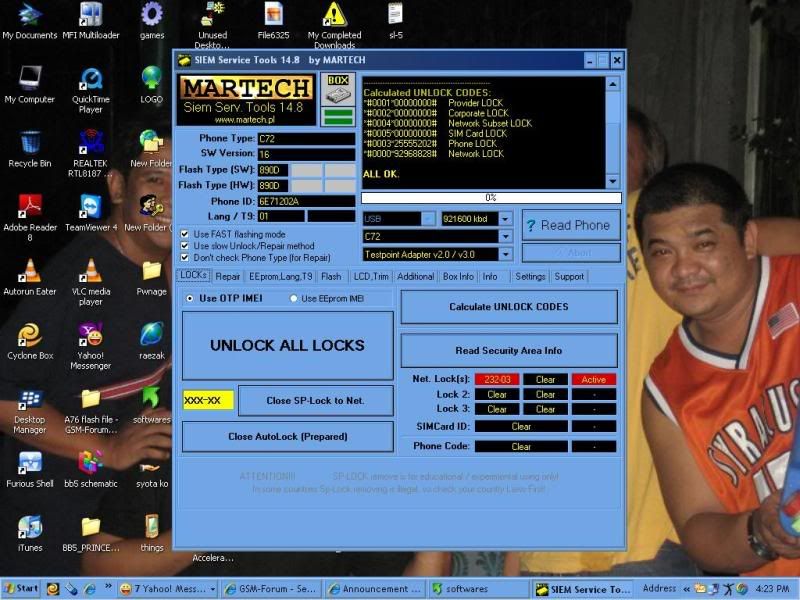Click the yellow XXX-XX input field

click(208, 401)
